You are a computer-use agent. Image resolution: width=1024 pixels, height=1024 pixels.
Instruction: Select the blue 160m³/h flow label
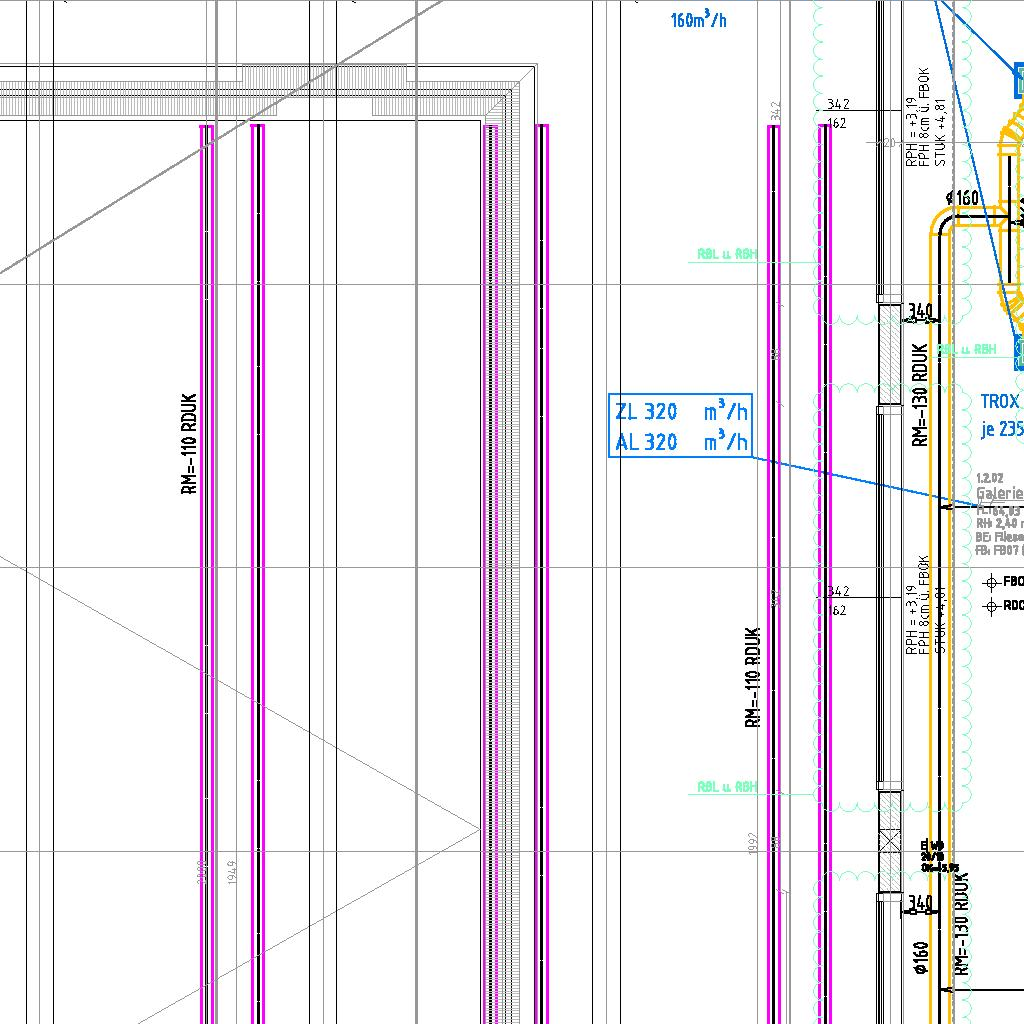[698, 19]
